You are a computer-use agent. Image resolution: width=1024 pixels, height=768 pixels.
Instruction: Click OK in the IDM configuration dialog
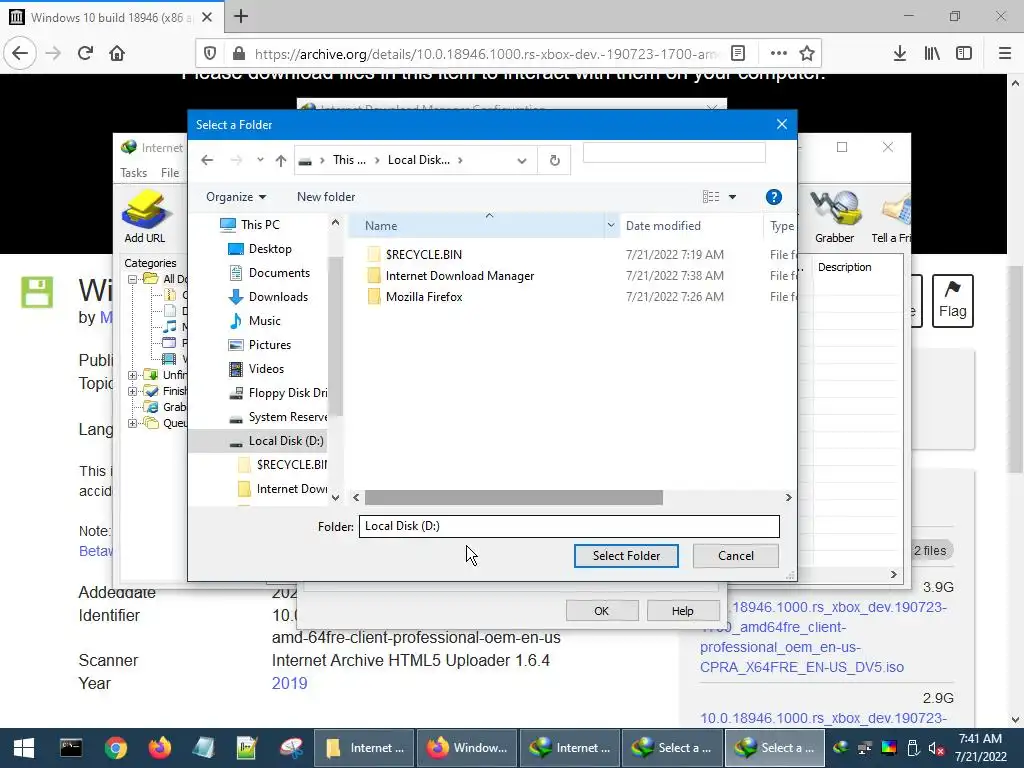(601, 611)
